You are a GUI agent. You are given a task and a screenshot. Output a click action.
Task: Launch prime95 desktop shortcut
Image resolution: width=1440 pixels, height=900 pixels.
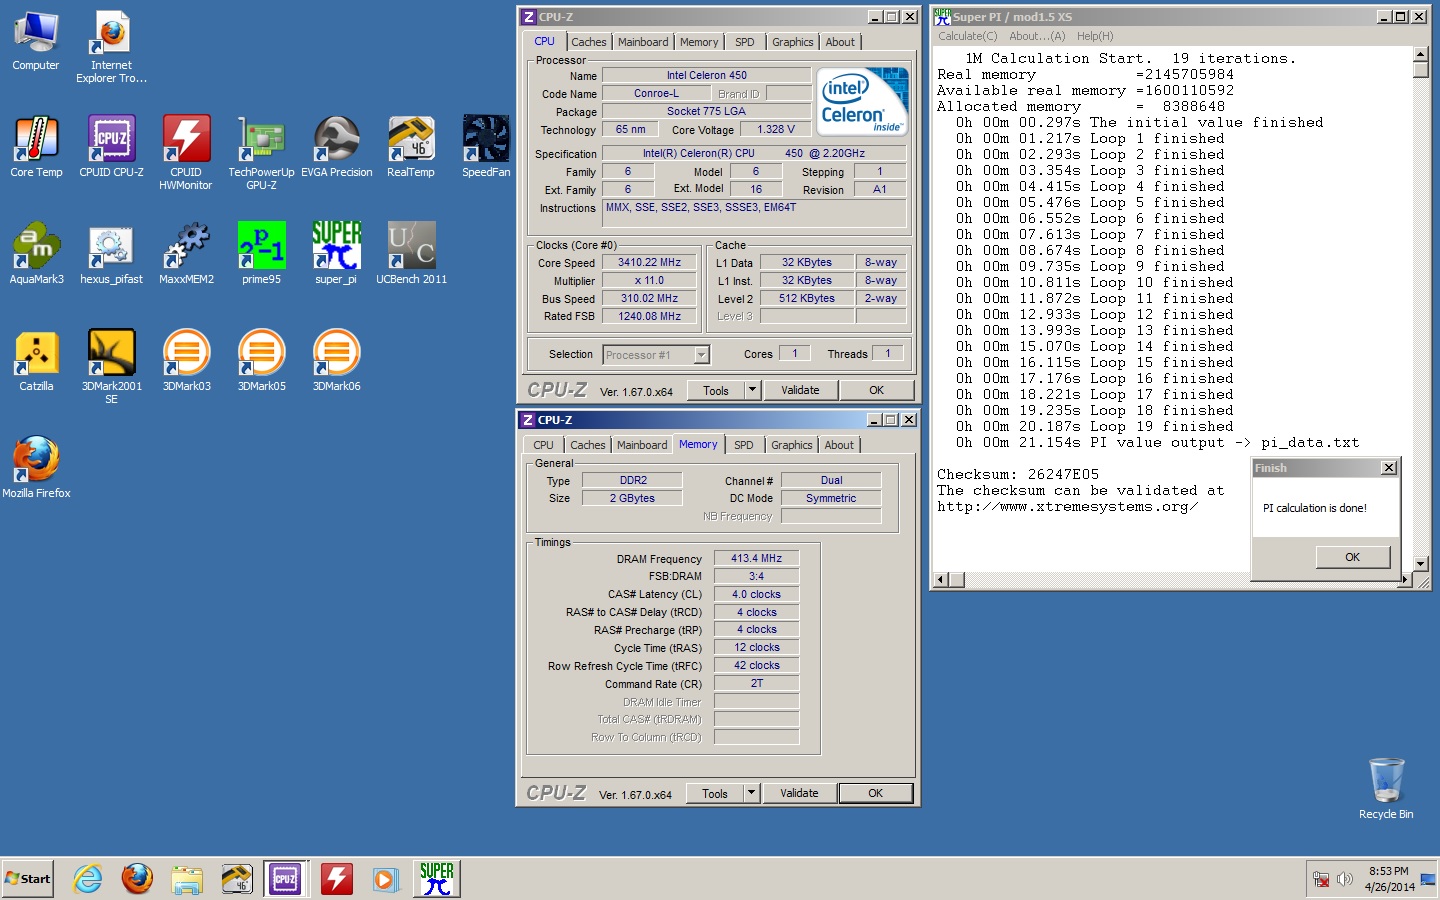pyautogui.click(x=261, y=254)
